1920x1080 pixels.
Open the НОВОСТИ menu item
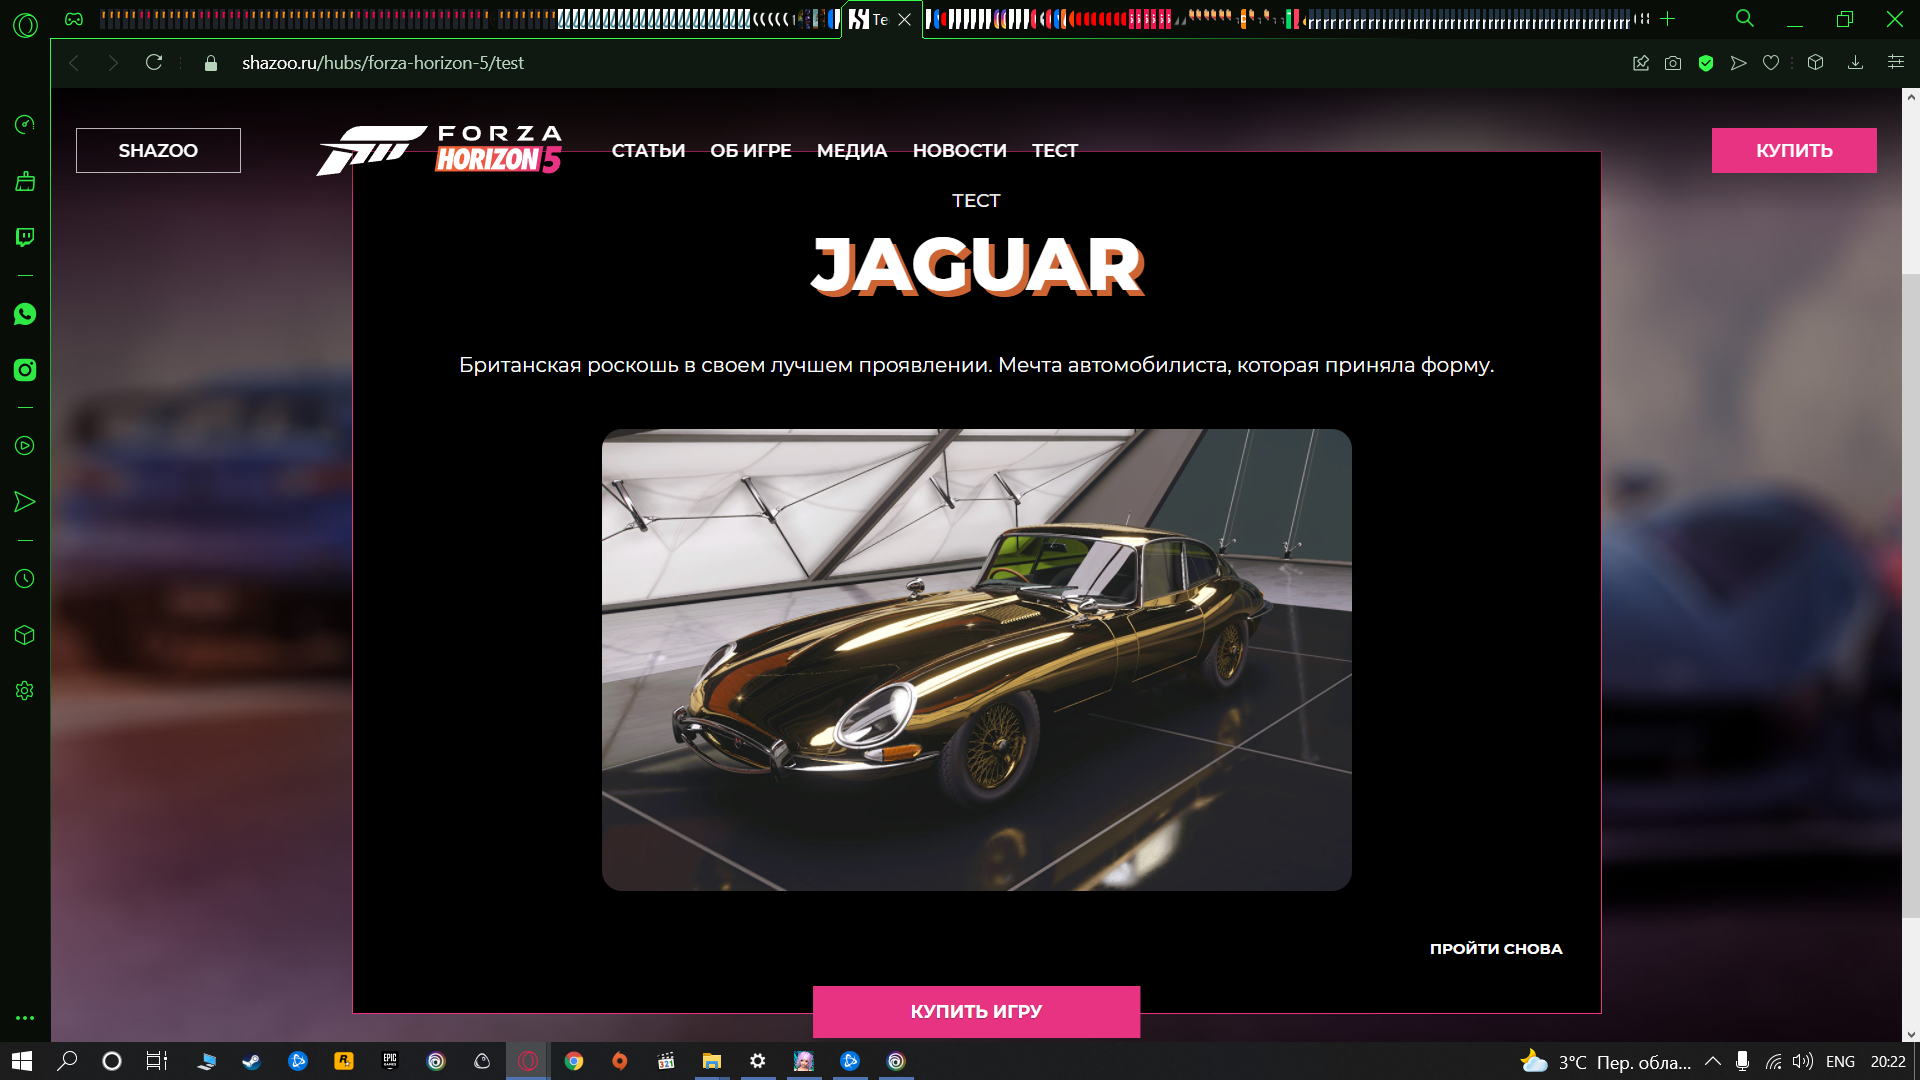(x=960, y=151)
